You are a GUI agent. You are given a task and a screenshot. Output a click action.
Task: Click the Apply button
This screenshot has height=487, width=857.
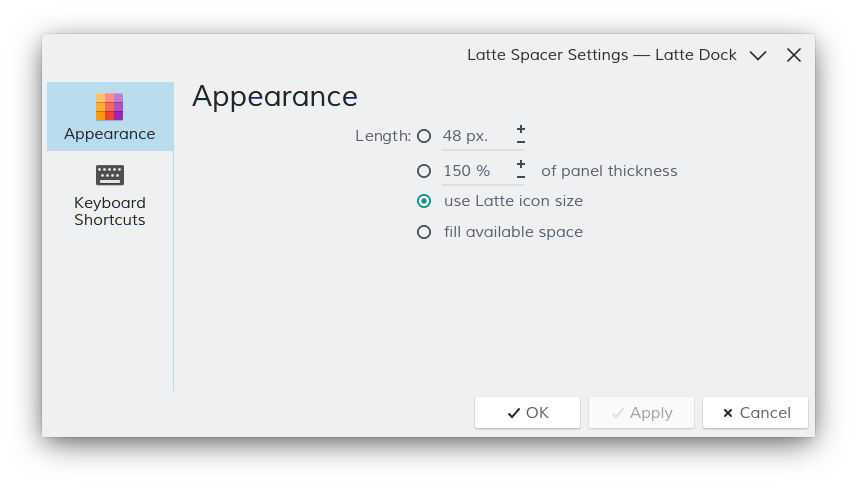641,413
